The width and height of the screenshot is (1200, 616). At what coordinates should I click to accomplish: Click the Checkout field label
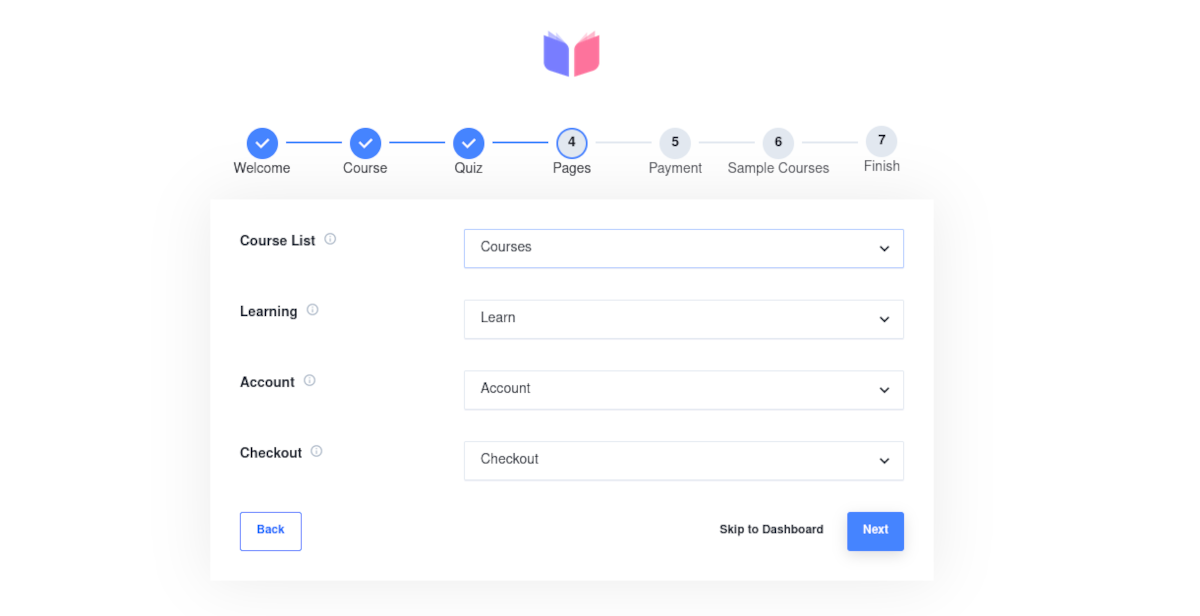click(271, 453)
